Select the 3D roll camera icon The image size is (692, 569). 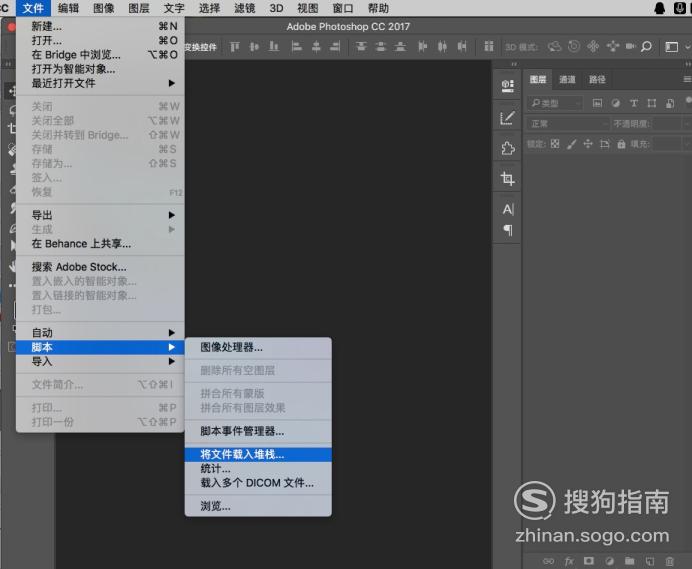574,46
